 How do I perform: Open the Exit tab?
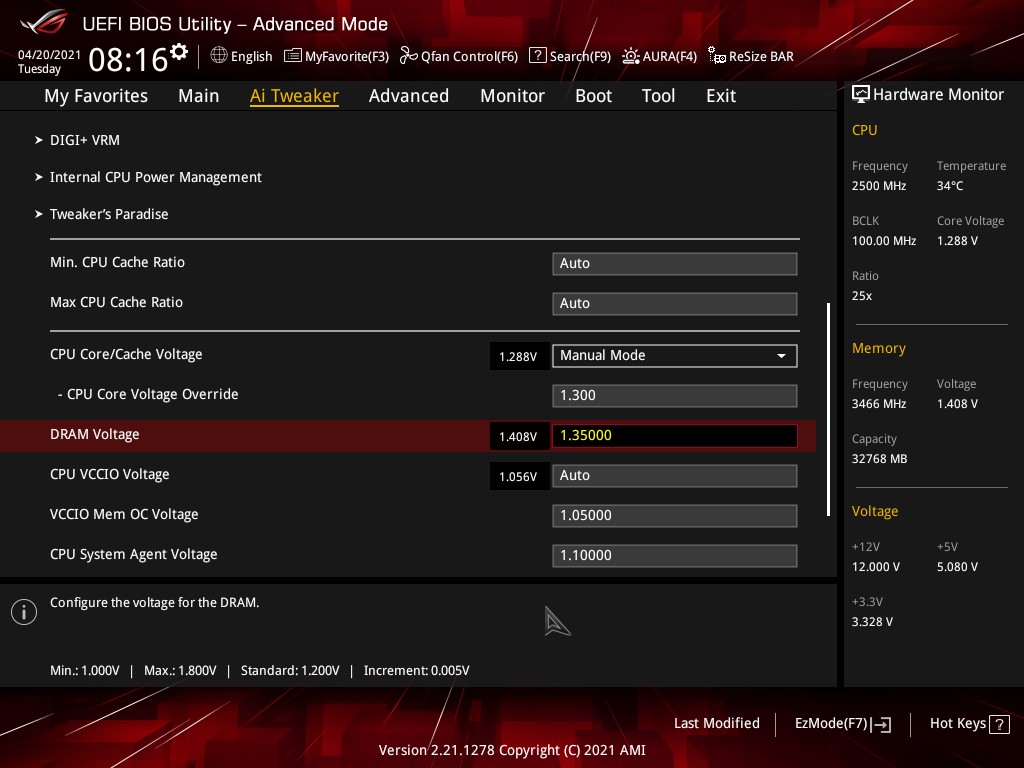click(x=721, y=96)
